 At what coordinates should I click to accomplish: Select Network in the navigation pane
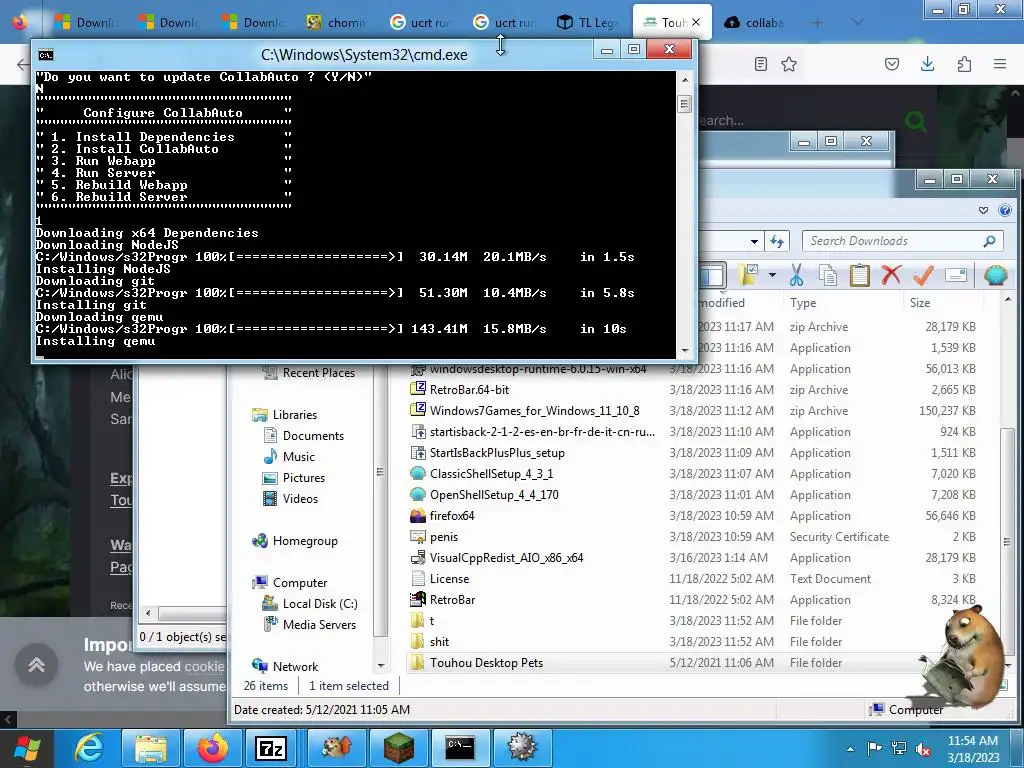click(295, 666)
